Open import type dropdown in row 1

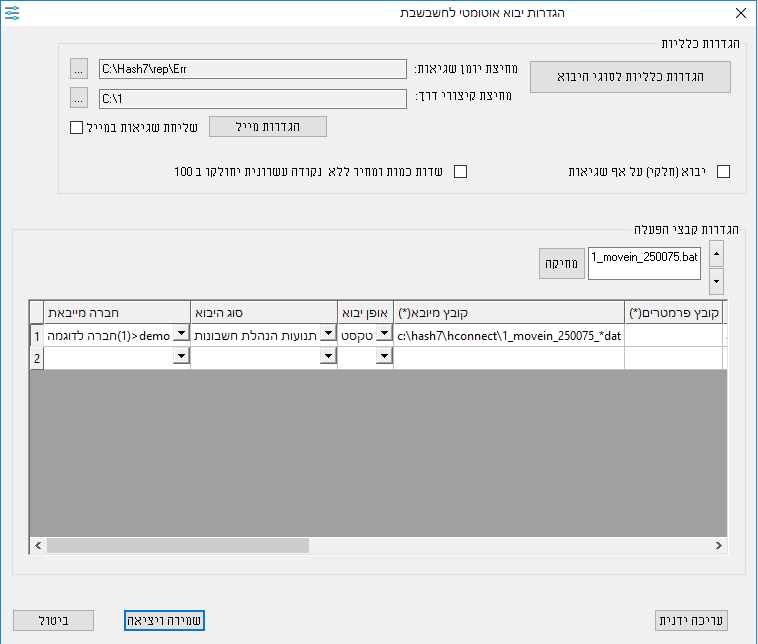pos(328,333)
